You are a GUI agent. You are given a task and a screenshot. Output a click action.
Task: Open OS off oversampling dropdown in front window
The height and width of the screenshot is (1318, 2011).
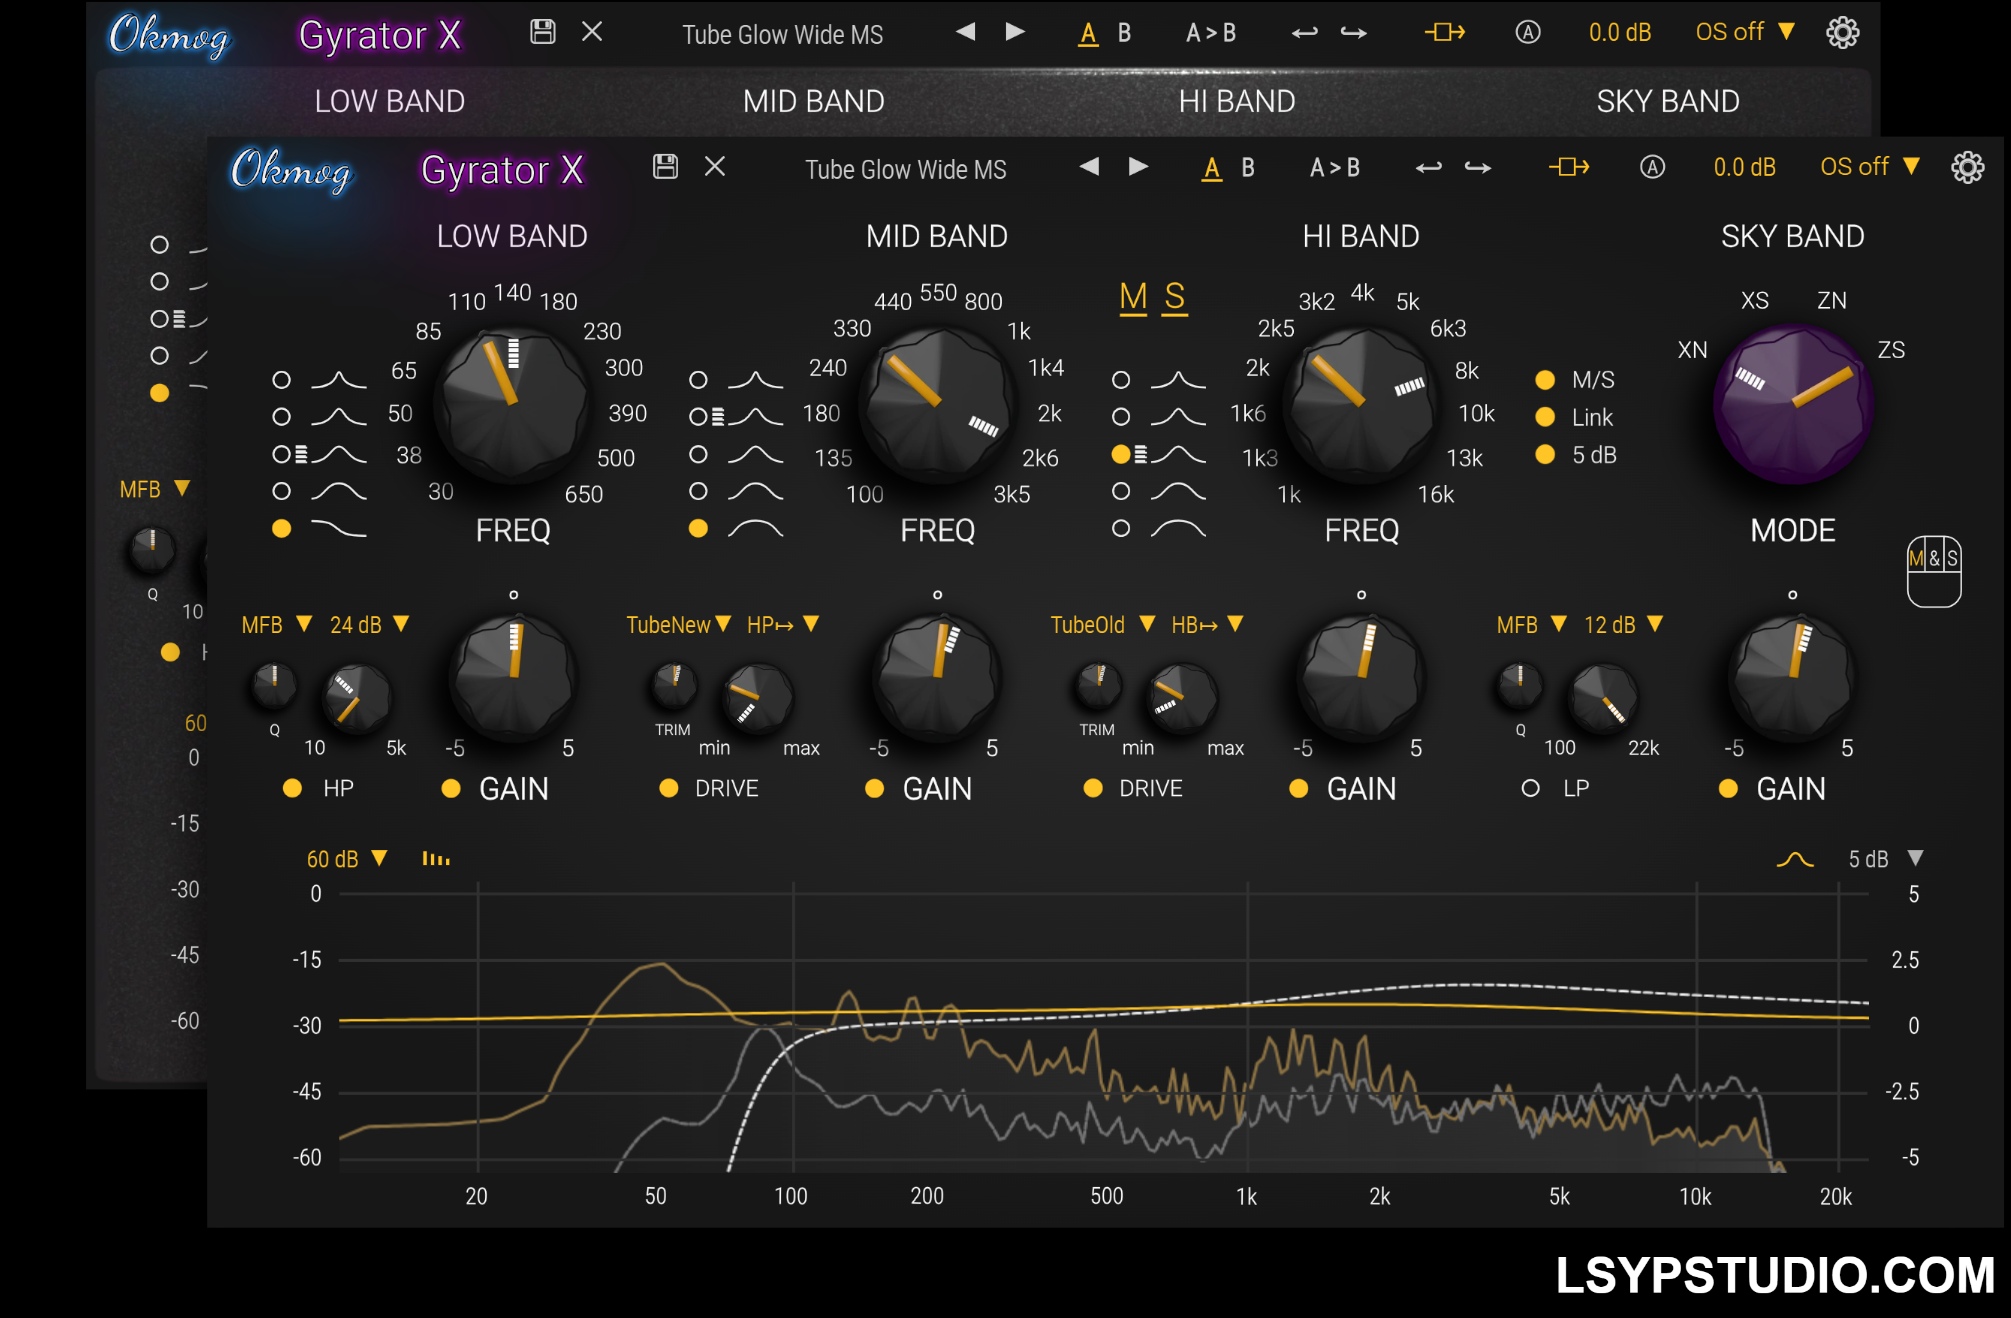click(1870, 167)
